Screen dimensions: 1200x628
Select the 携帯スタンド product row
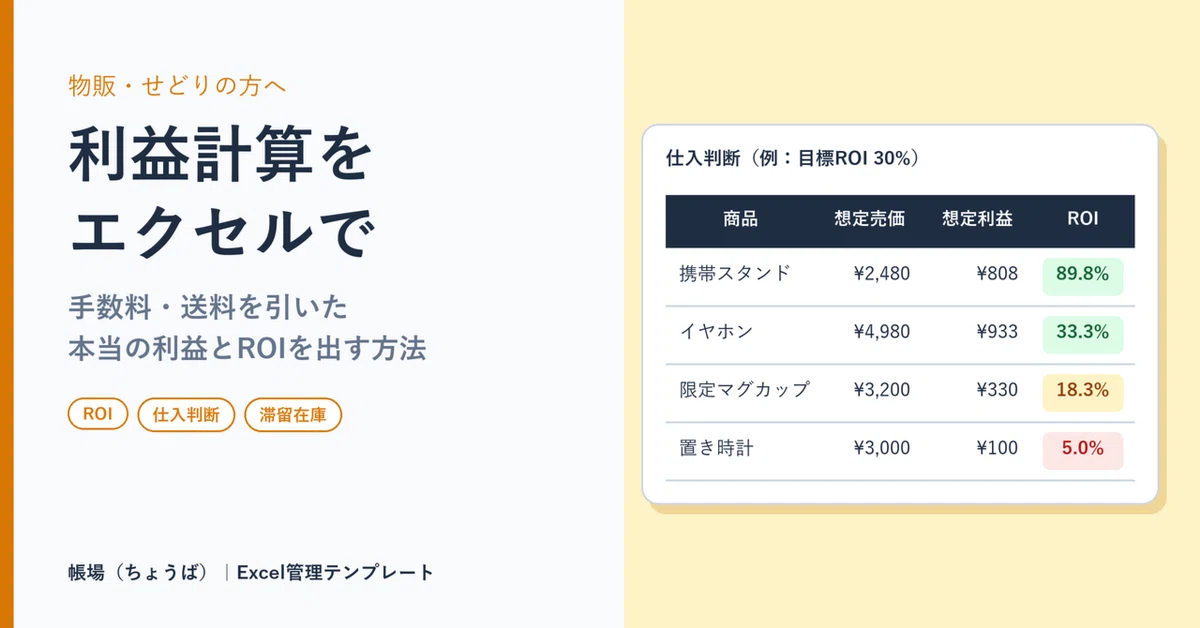(x=900, y=277)
